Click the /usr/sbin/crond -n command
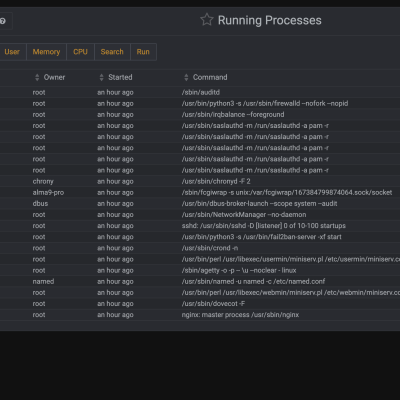Screen dimensions: 400x400 (210, 248)
